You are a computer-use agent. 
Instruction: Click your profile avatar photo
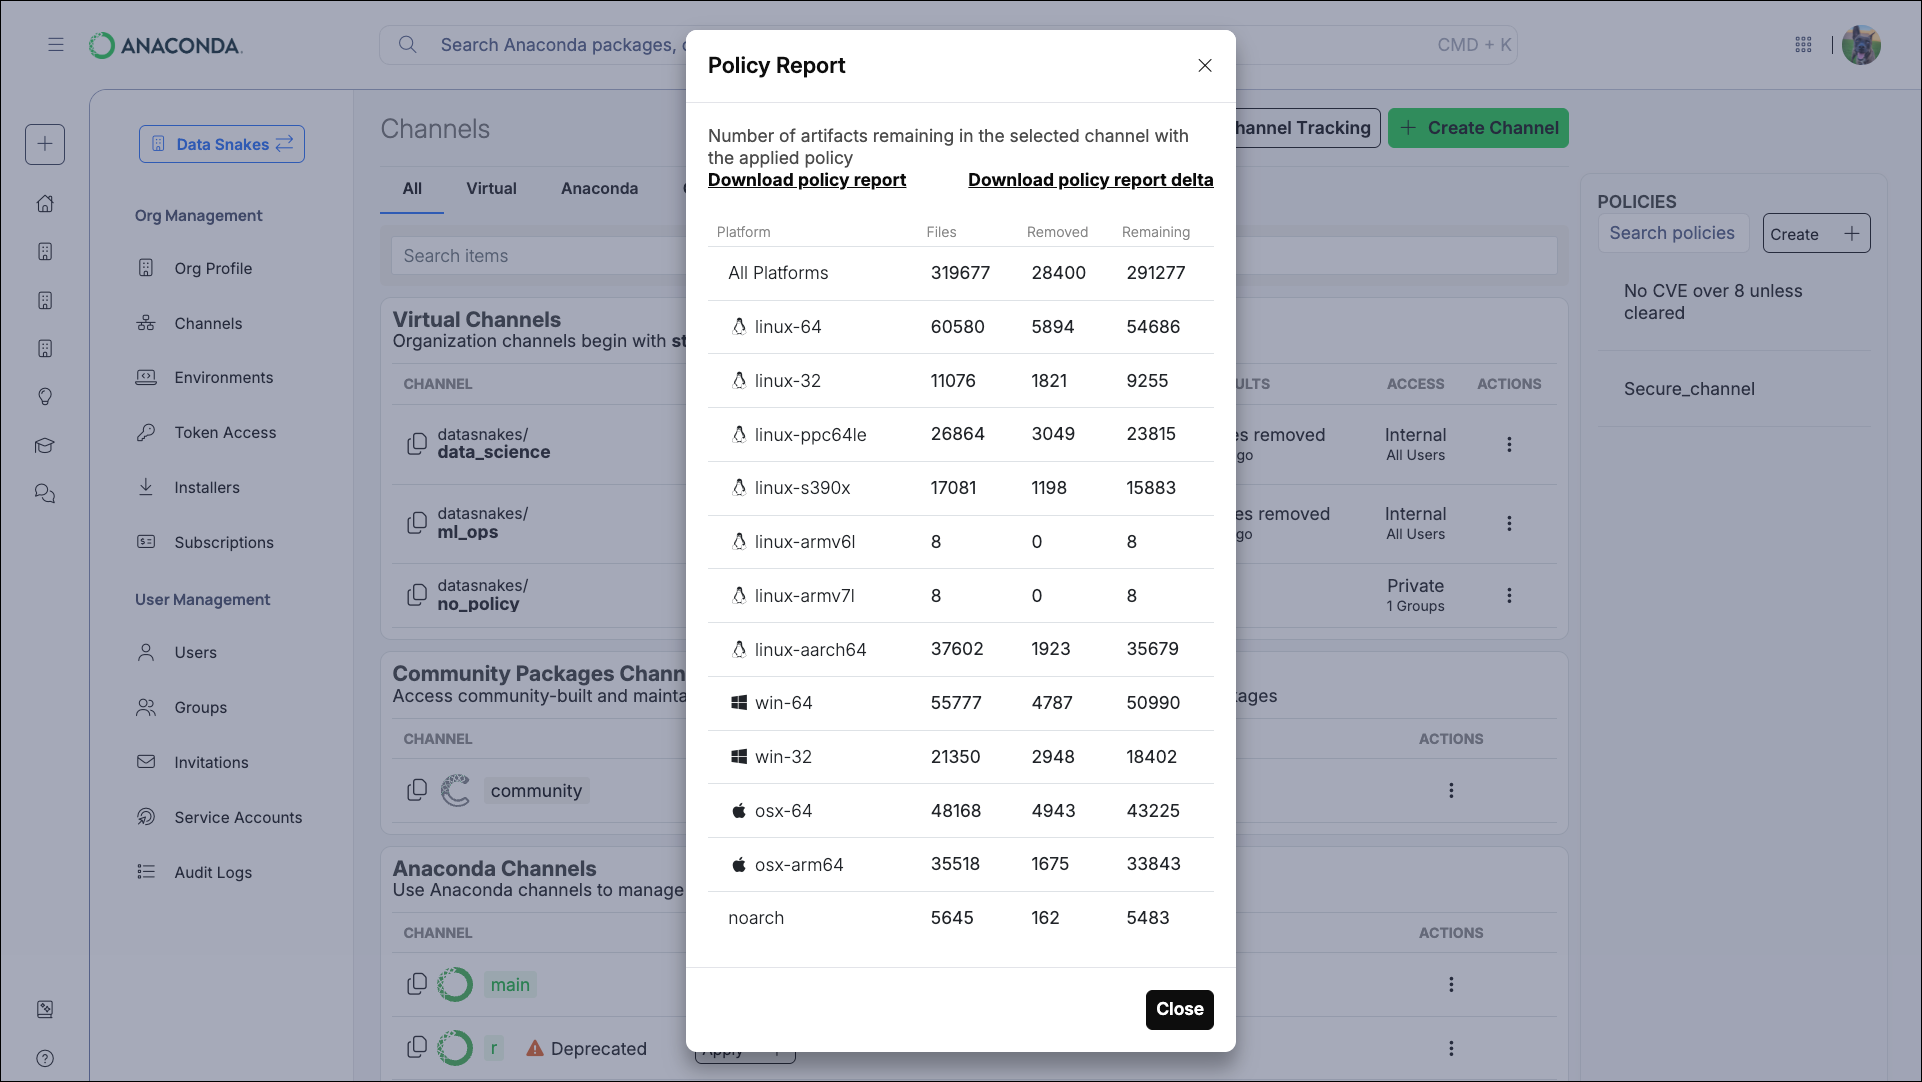coord(1862,44)
